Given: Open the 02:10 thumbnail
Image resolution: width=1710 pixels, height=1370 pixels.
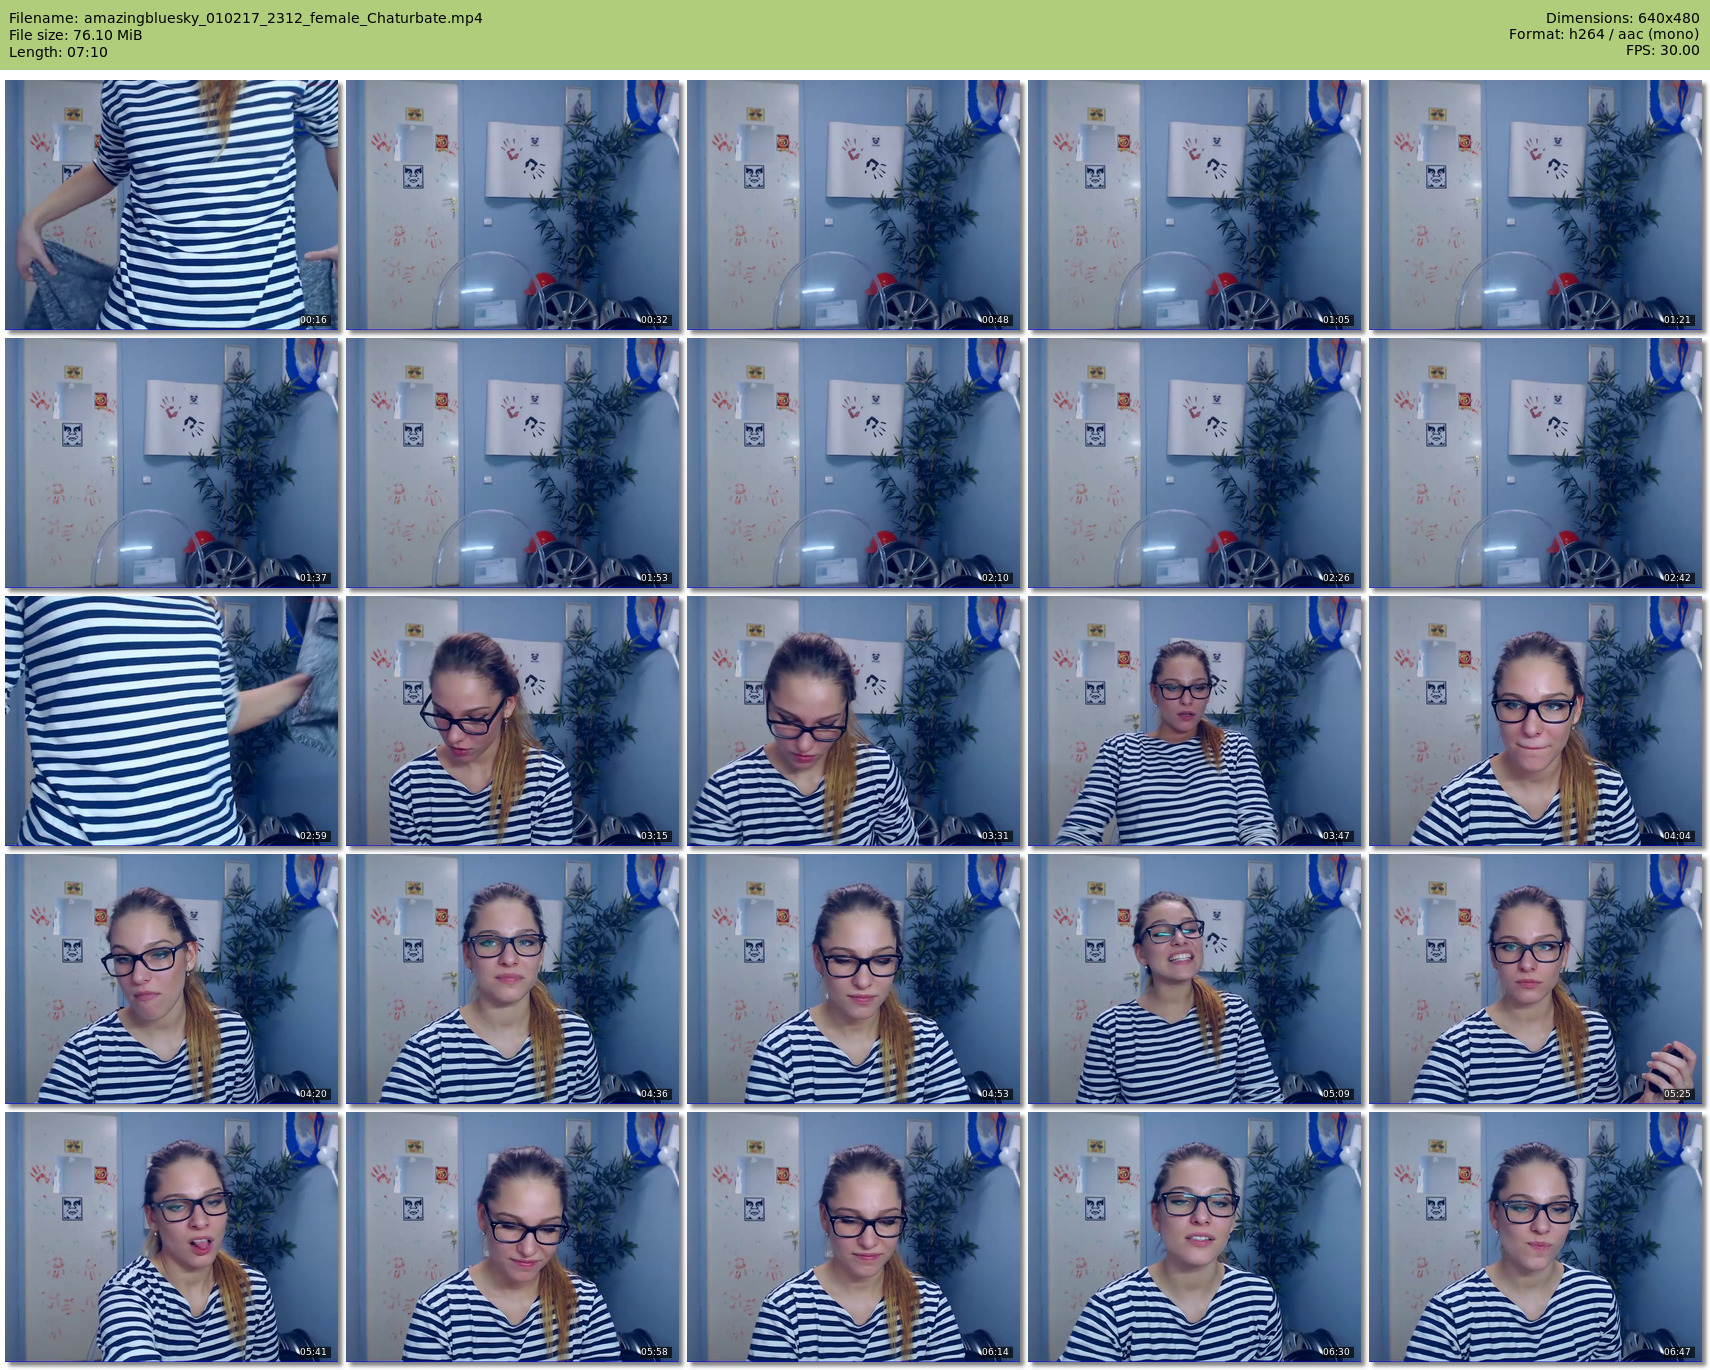Looking at the screenshot, I should 854,463.
